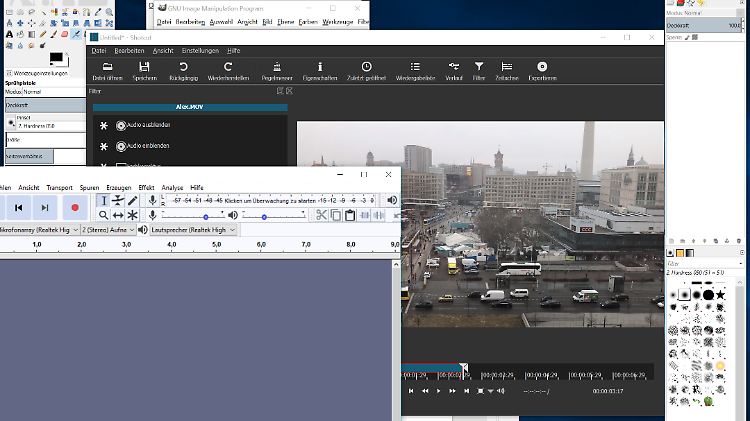750x421 pixels.
Task: Click Datei öffnen in Shotcut toolbar
Action: [108, 69]
